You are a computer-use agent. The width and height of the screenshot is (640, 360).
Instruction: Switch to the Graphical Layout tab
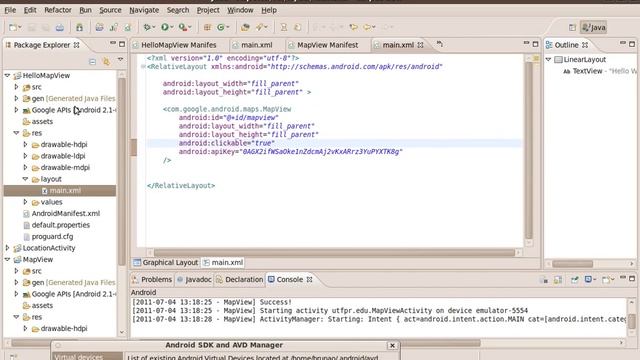coord(166,262)
